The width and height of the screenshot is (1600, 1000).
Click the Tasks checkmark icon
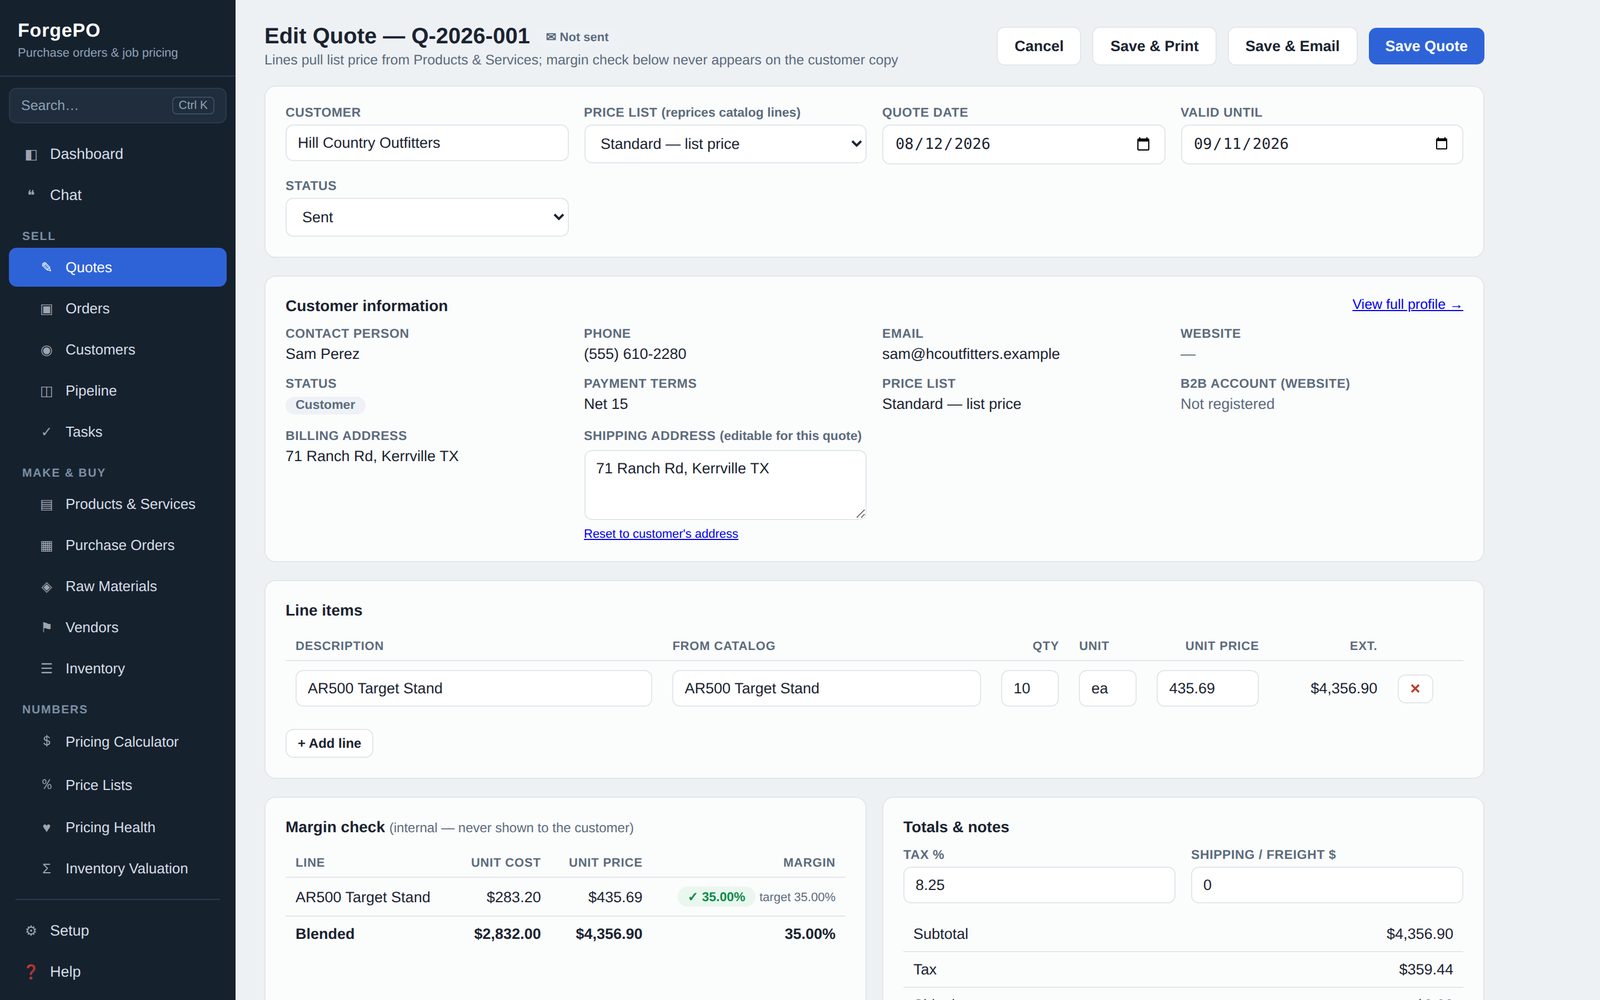[46, 432]
